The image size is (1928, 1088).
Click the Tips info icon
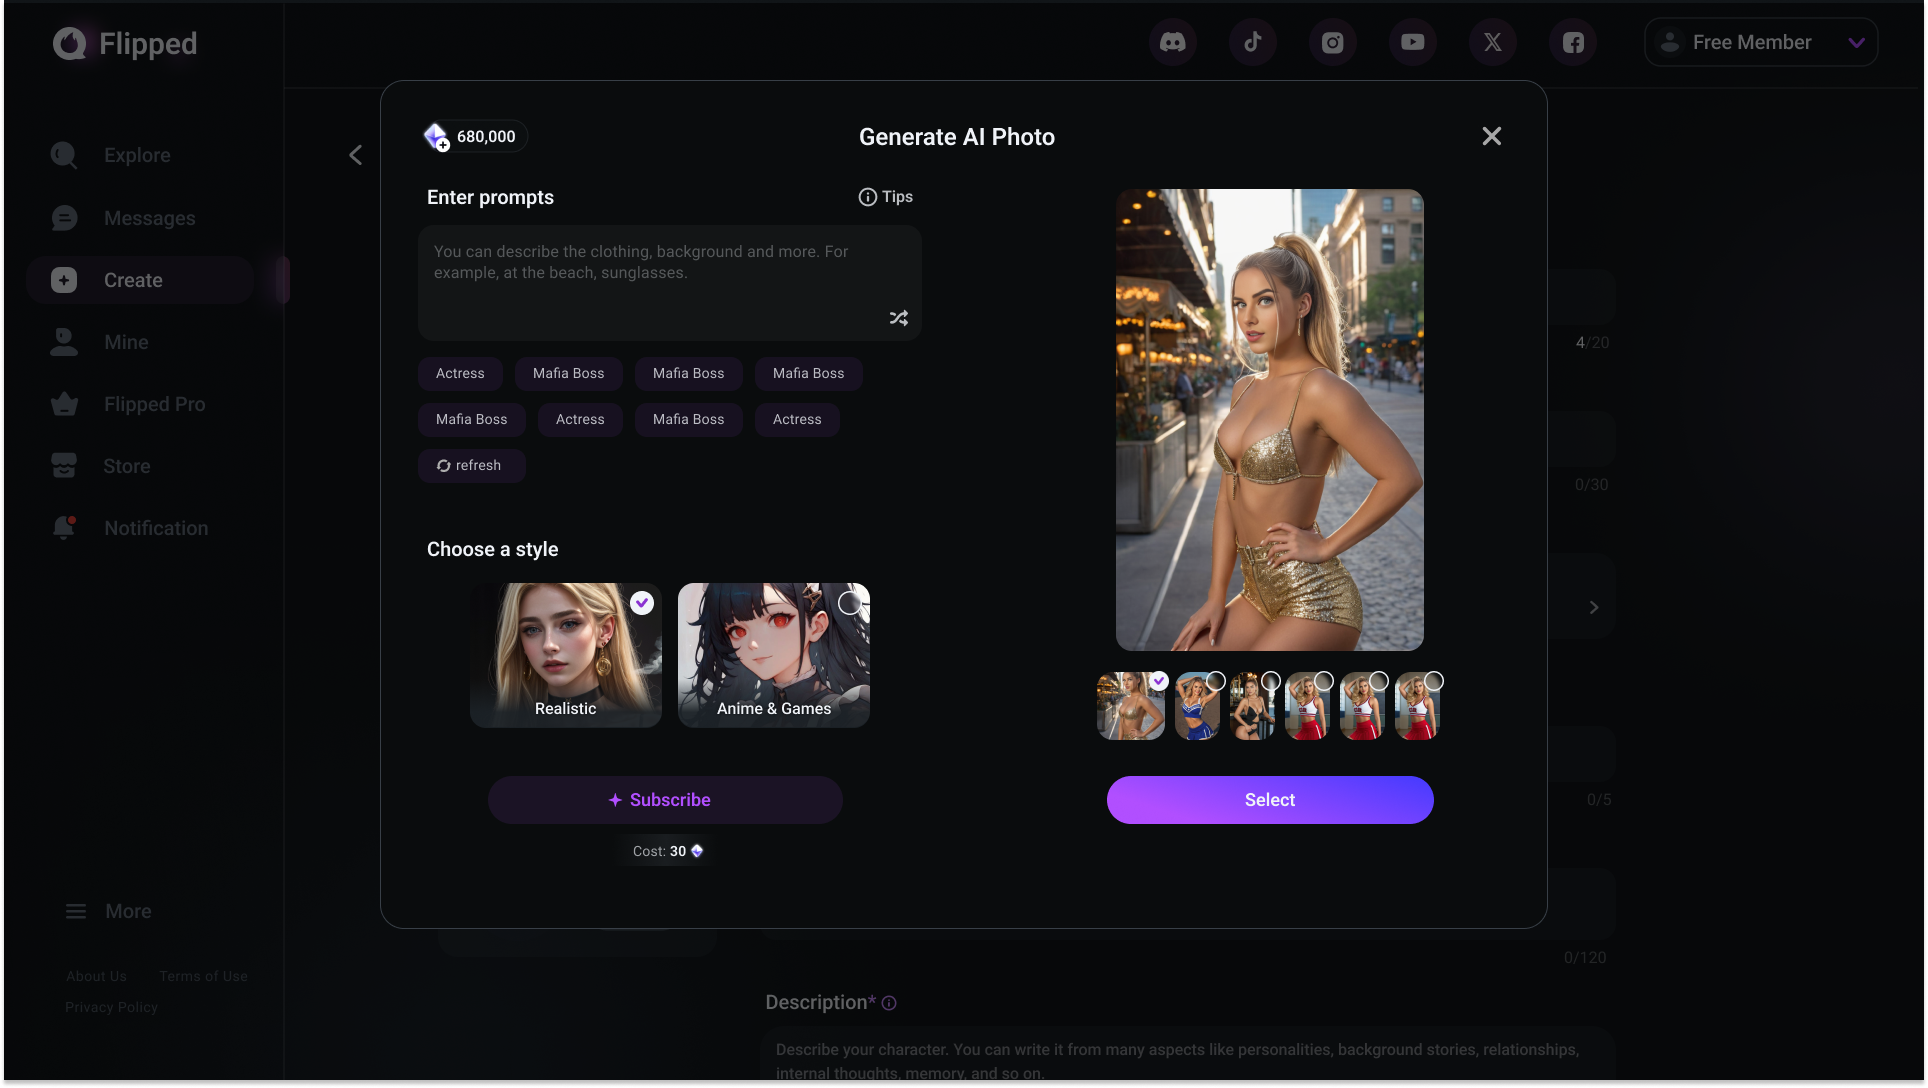[x=868, y=197]
